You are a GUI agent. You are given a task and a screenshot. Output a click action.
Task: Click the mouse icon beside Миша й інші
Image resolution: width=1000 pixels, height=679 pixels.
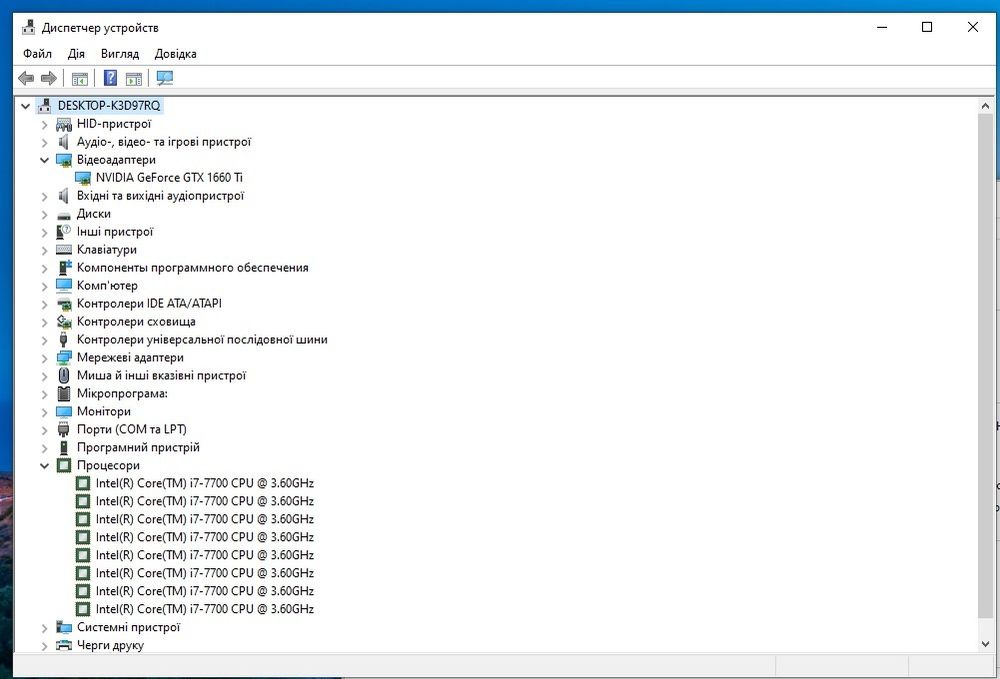(x=64, y=376)
